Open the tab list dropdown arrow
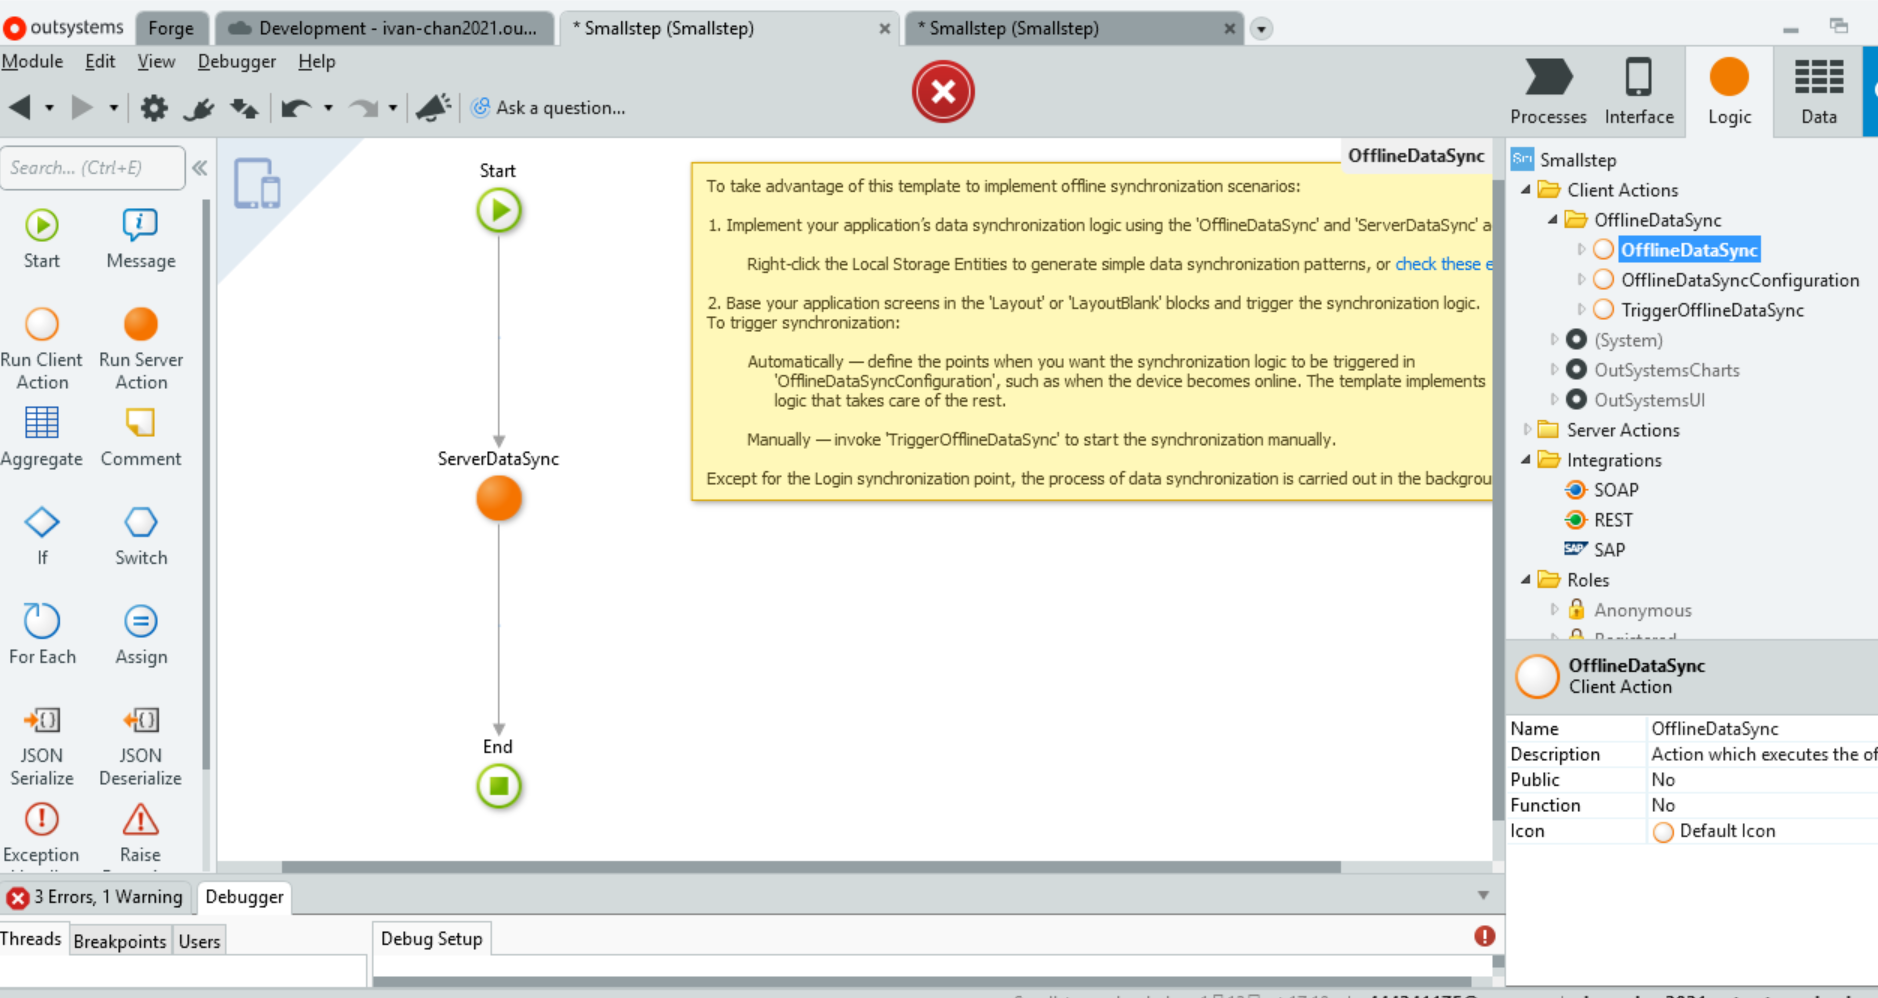The image size is (1878, 998). click(1261, 29)
